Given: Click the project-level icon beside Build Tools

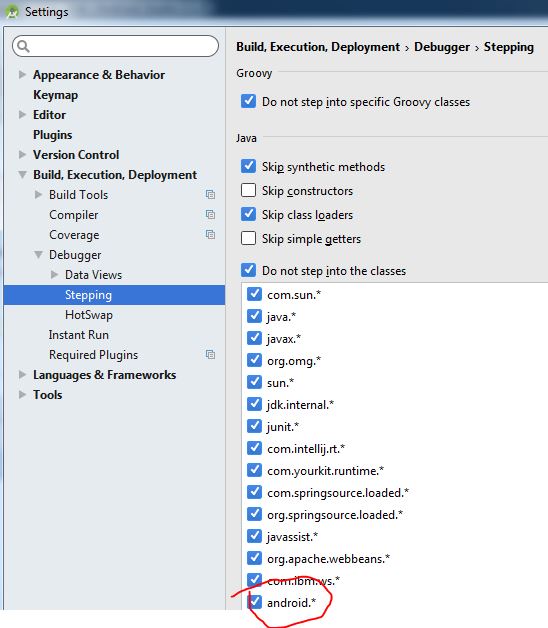Looking at the screenshot, I should (210, 195).
